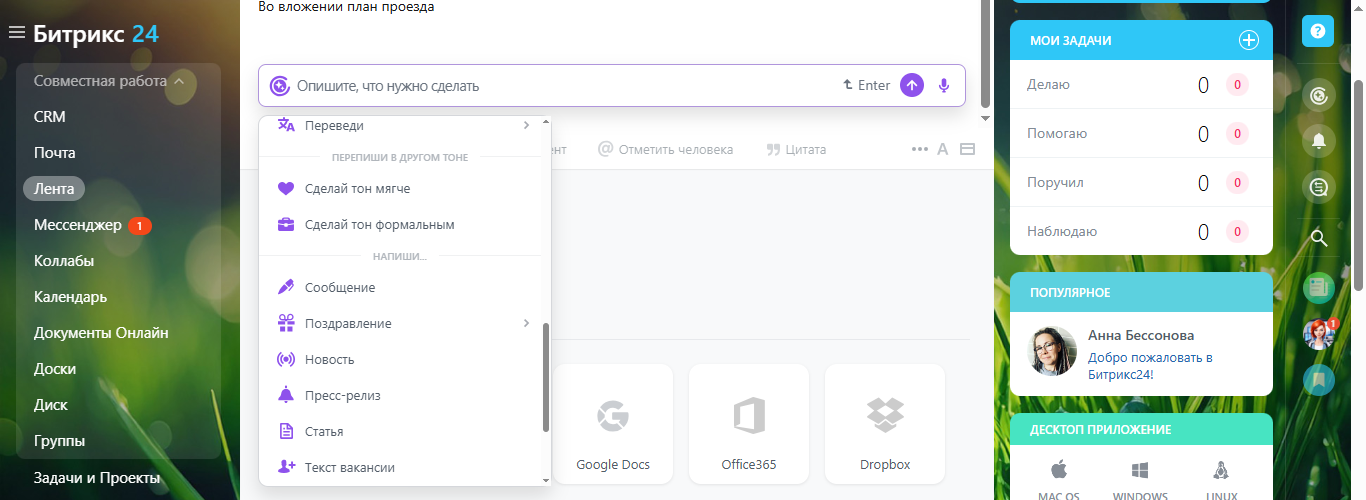Open search with the magnifier icon
The image size is (1366, 500).
tap(1319, 238)
